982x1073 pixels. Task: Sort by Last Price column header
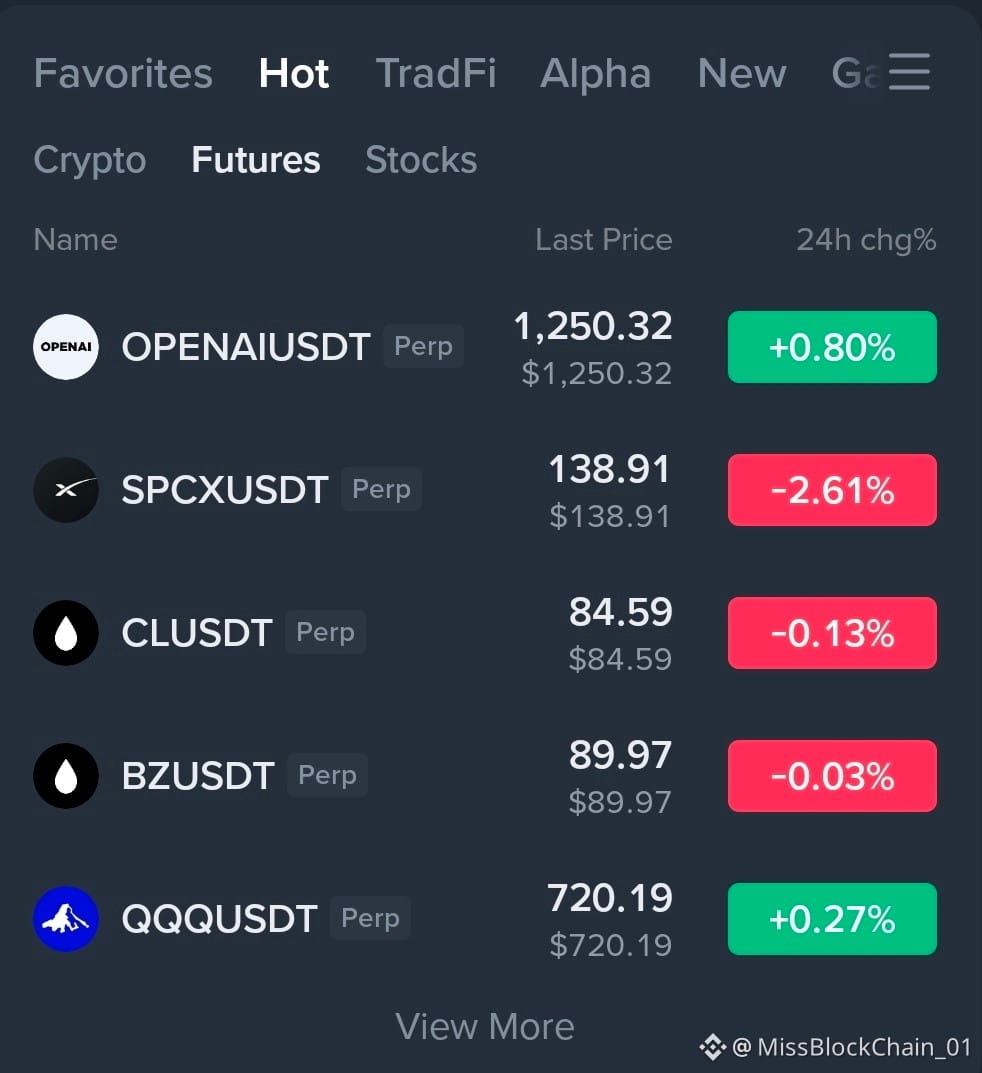pos(604,240)
